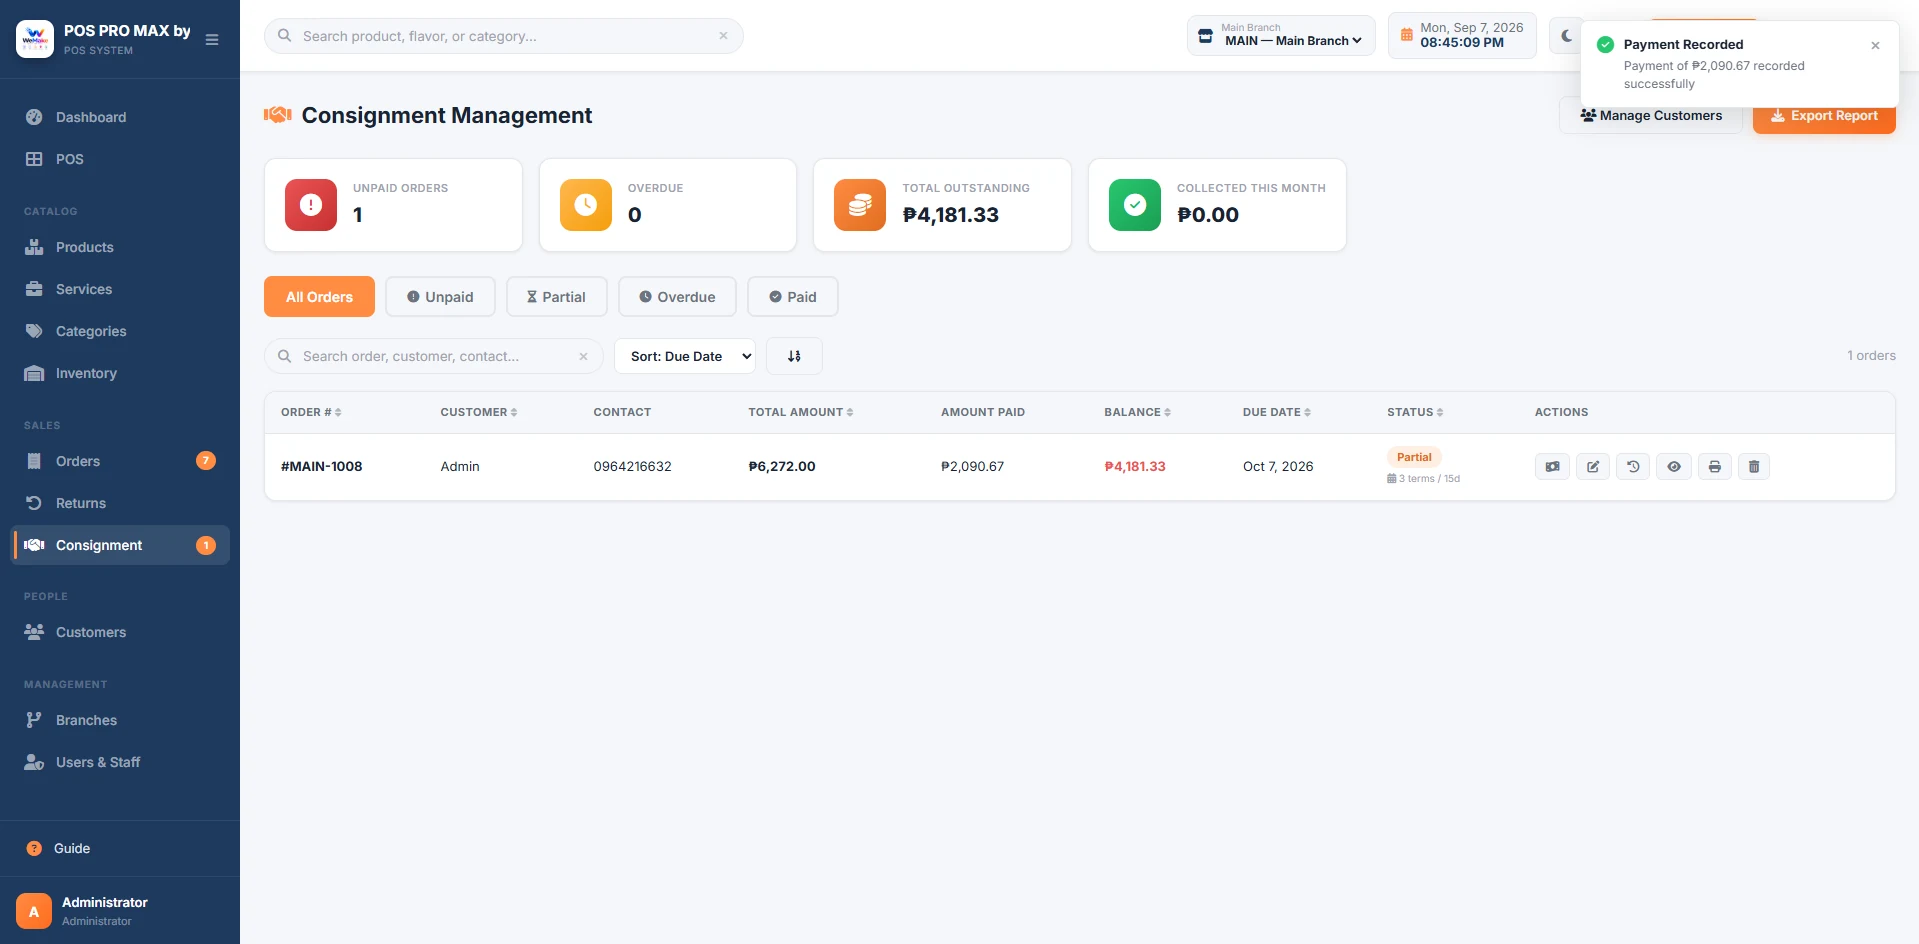The width and height of the screenshot is (1919, 944).
Task: Open Inventory in sidebar
Action: click(120, 373)
